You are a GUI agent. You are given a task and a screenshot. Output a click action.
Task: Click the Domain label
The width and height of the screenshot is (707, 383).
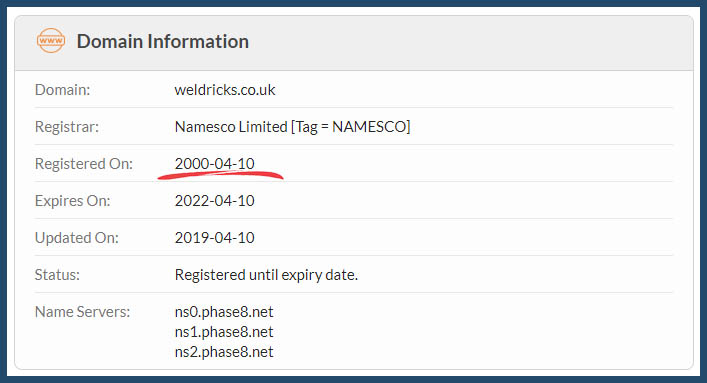pos(63,90)
